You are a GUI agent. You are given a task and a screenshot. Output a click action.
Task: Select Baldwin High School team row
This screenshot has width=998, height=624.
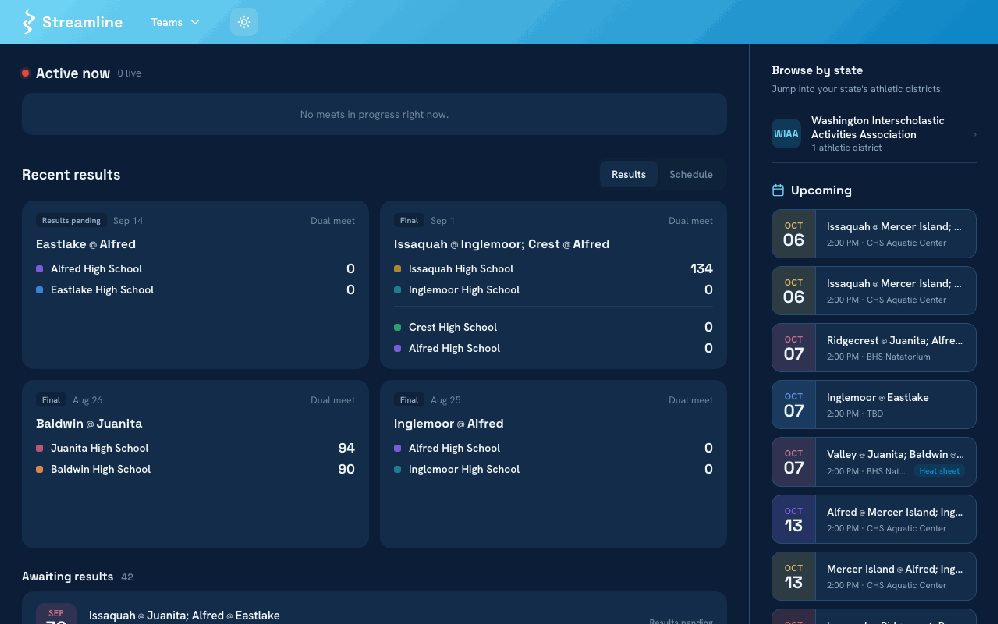pos(195,469)
